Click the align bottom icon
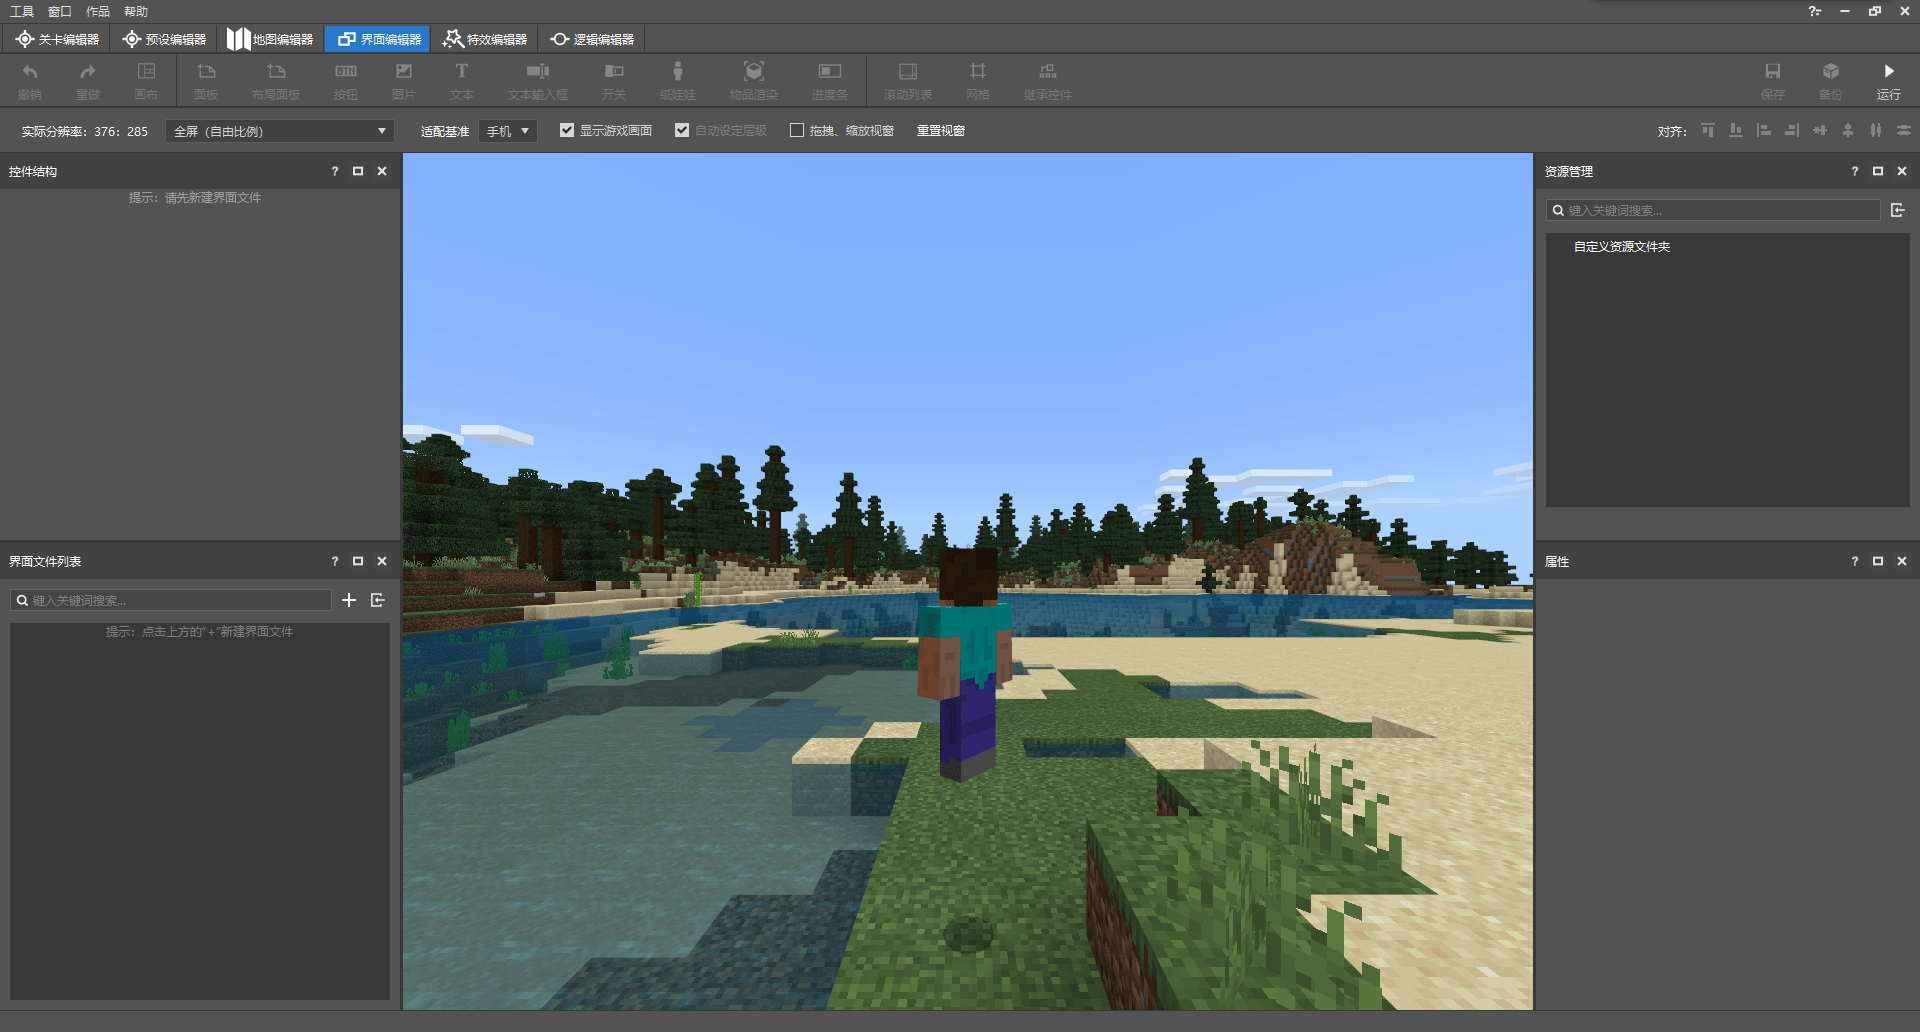Viewport: 1920px width, 1032px height. pos(1736,131)
